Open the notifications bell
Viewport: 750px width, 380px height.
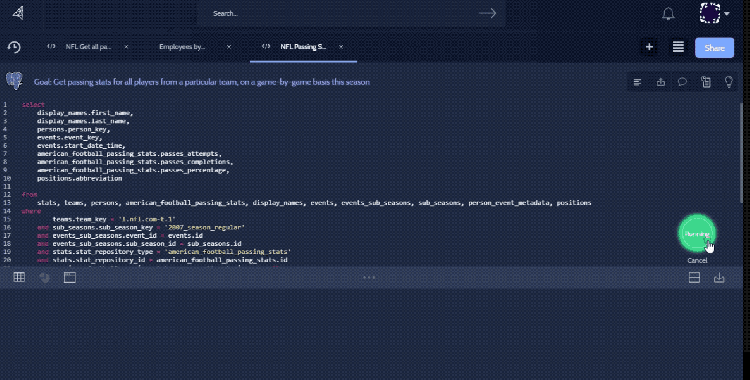pyautogui.click(x=668, y=13)
